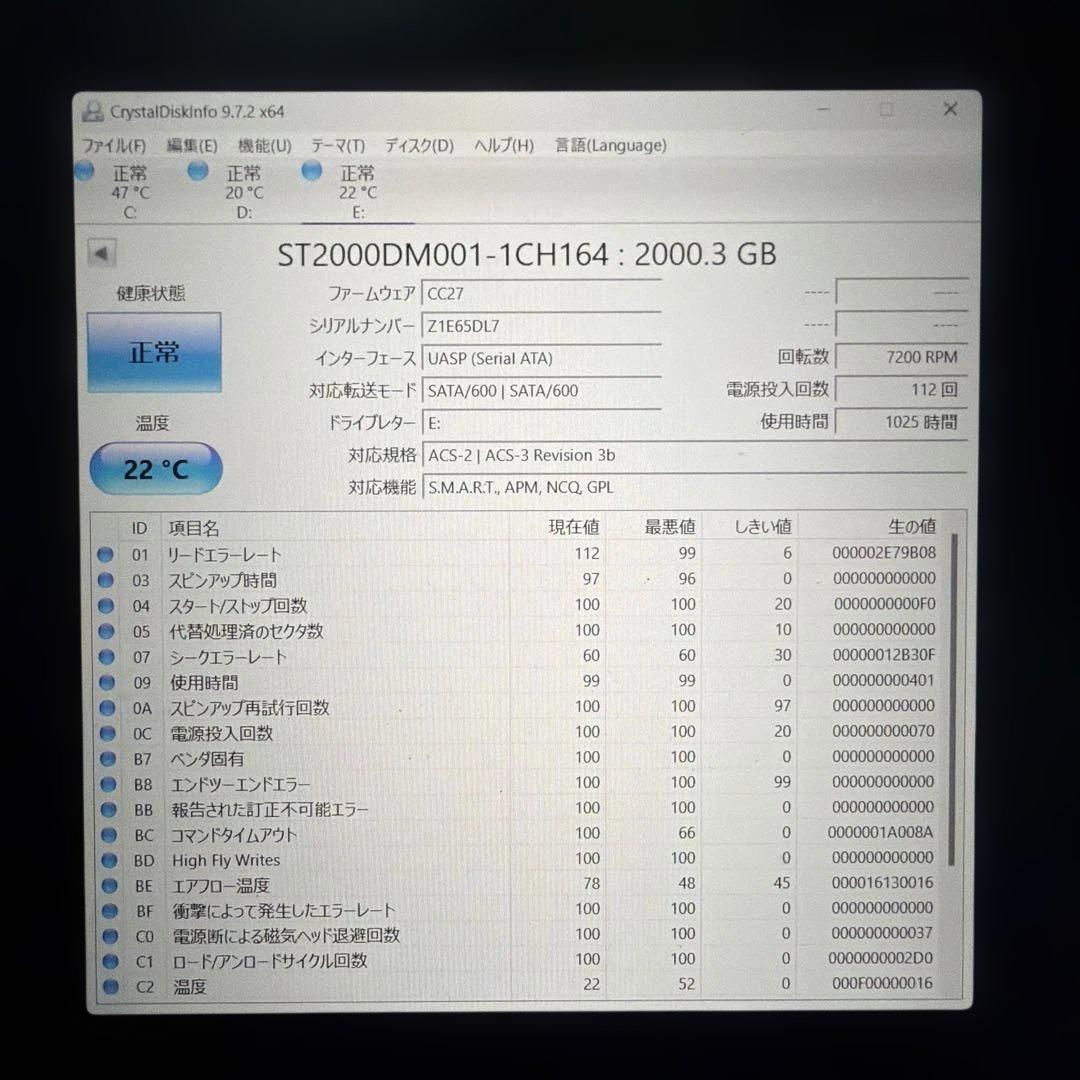The image size is (1080, 1080).
Task: Click status dot for BF 衝撃によって発生したエラーレート
Action: pos(110,911)
